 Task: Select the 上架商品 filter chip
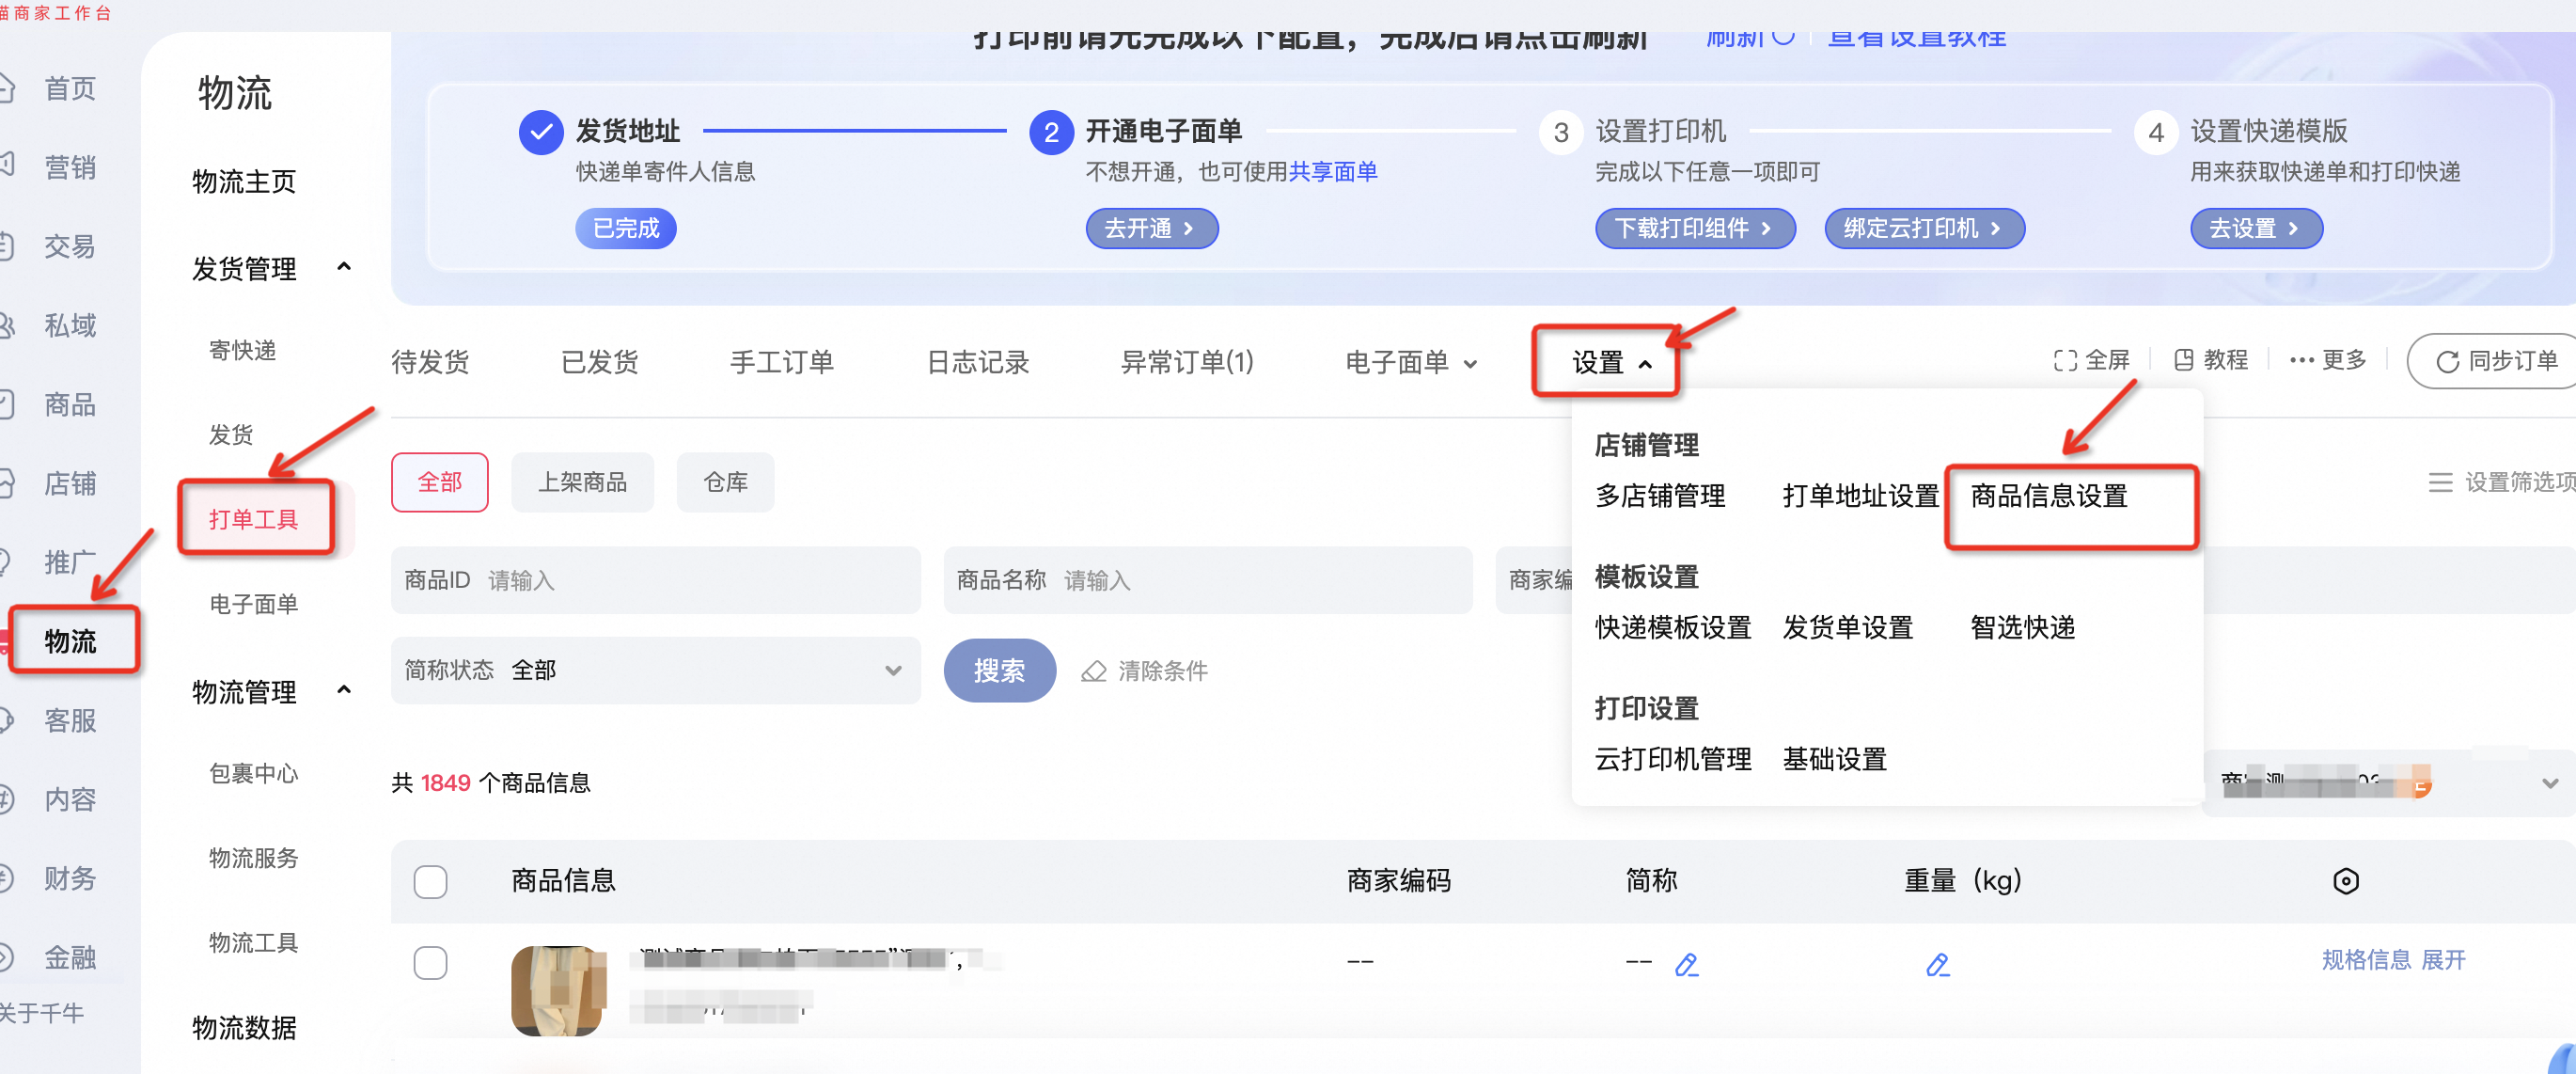click(x=582, y=482)
